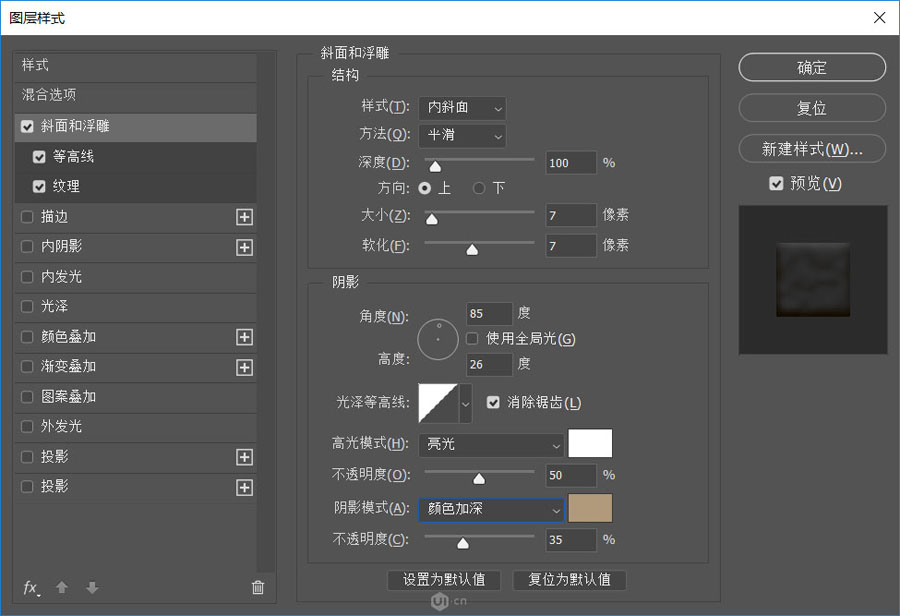
Task: Click the delete effect trash icon
Action: (x=257, y=588)
